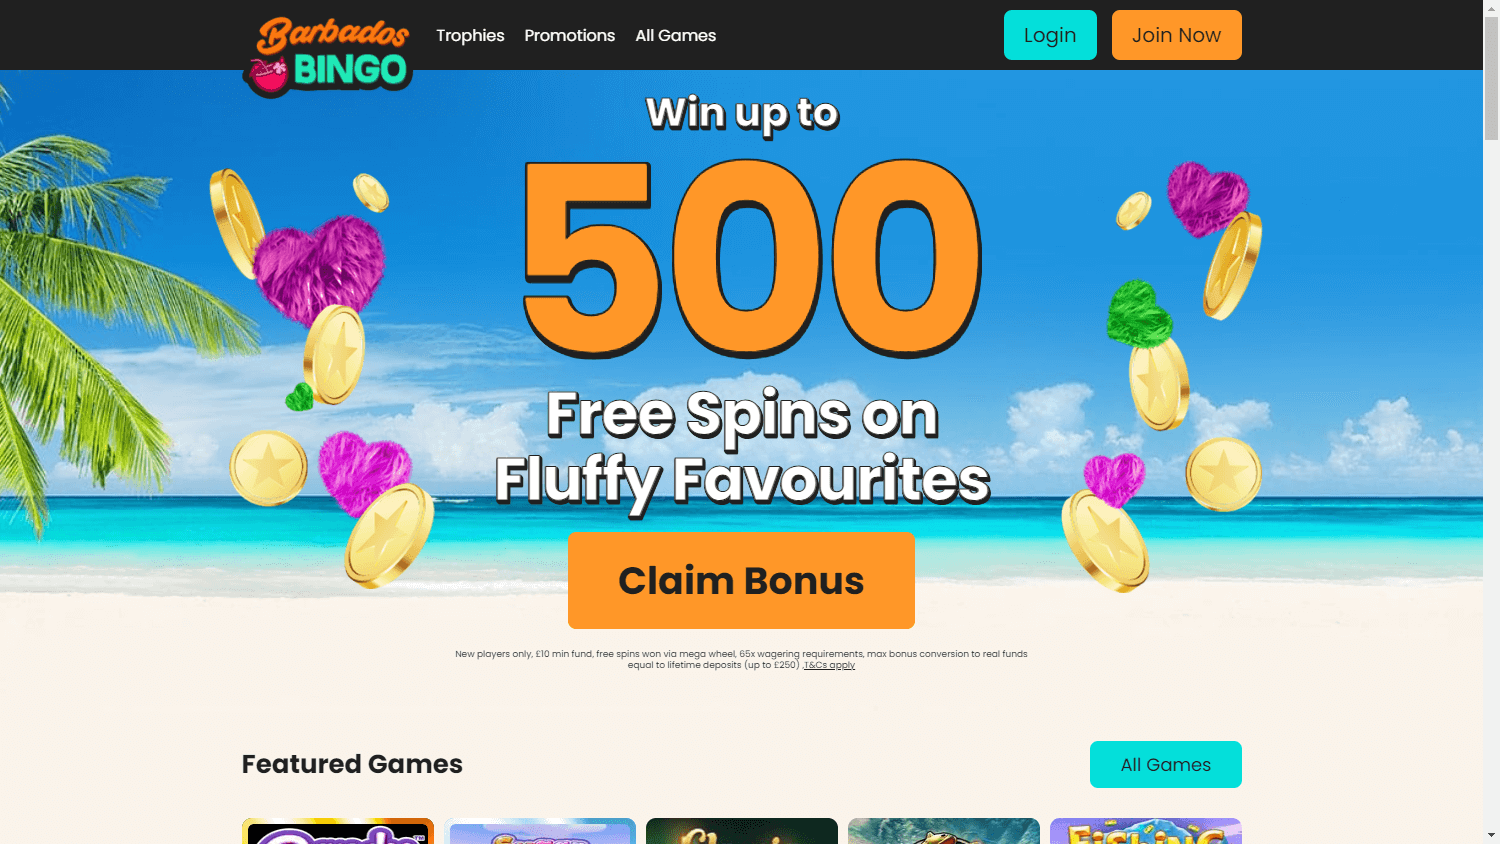Click the large orange 500 banner number
Screen dimensions: 1500x844
pos(752,258)
